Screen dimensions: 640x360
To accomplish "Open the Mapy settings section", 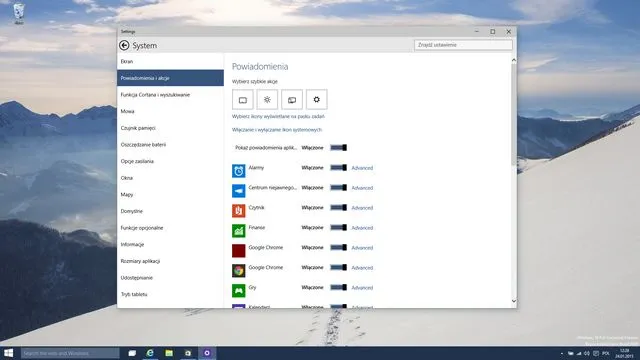I will (x=170, y=195).
